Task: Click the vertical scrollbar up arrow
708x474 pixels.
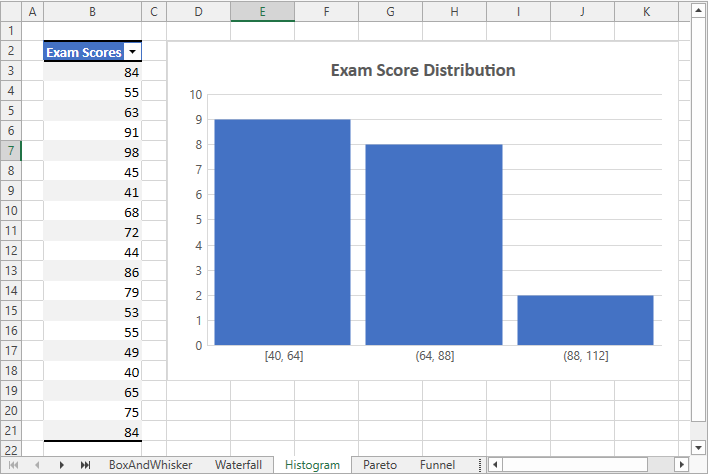Action: click(x=698, y=10)
